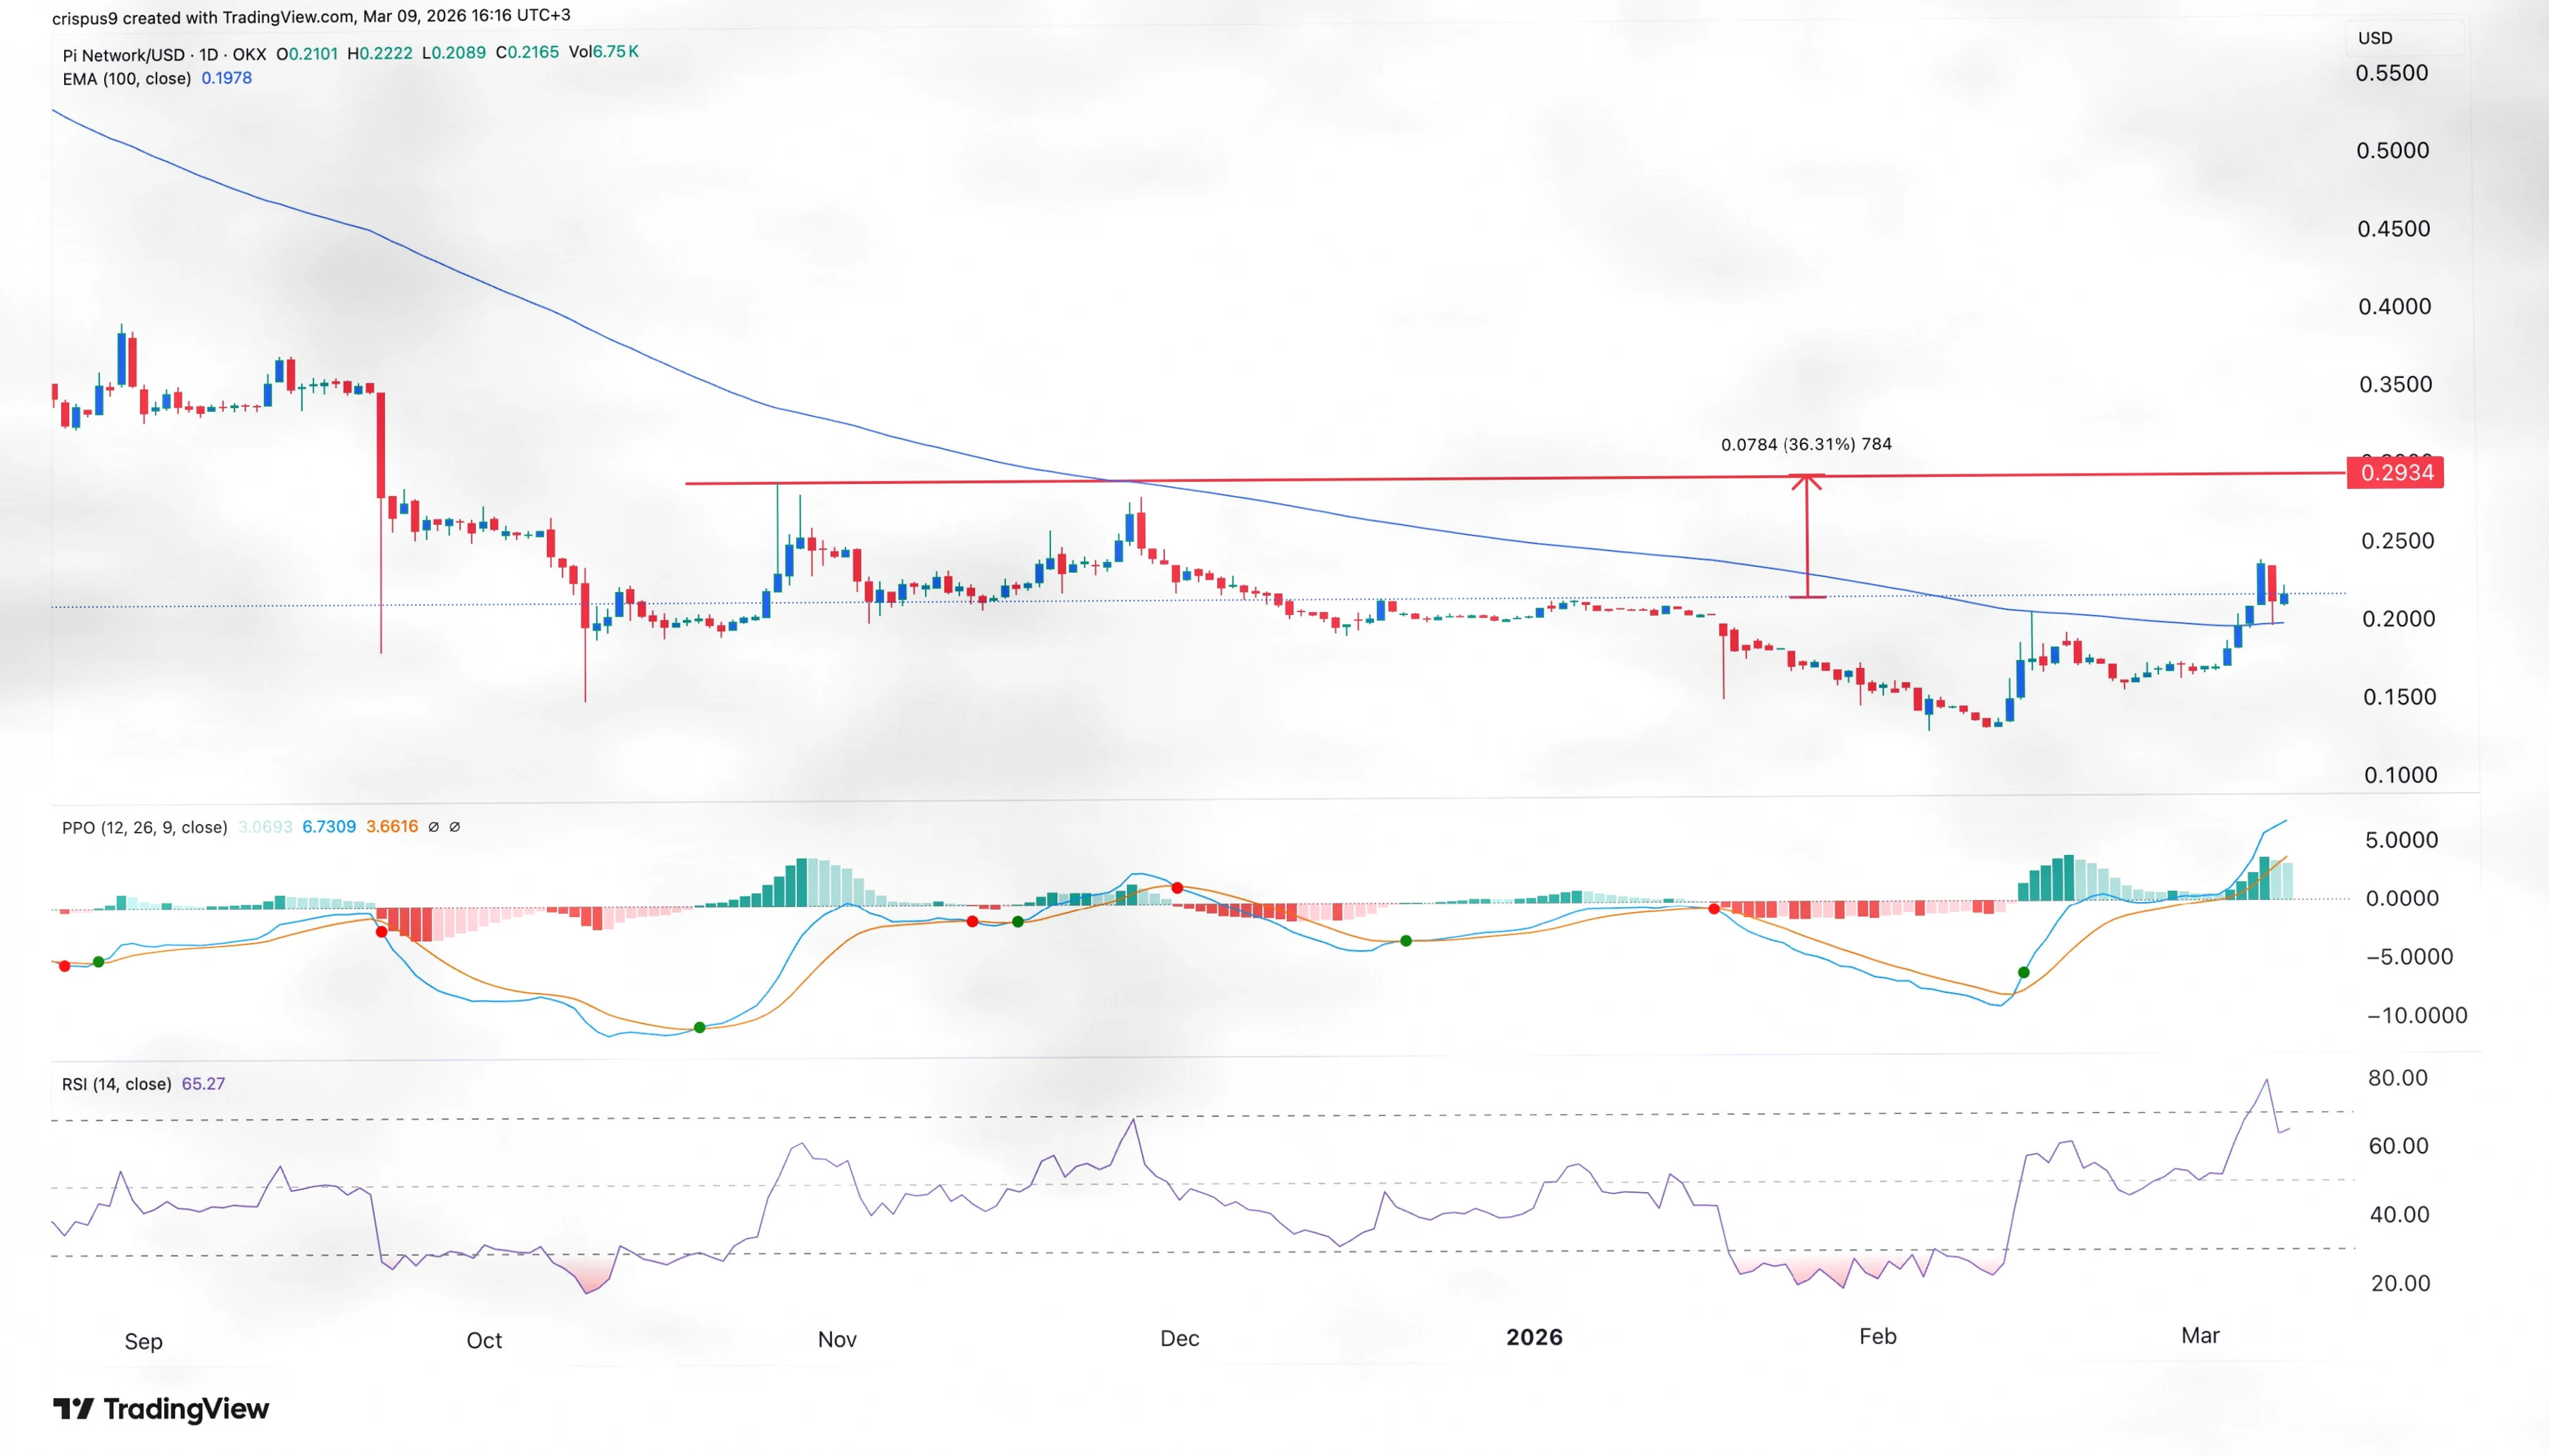This screenshot has width=2549, height=1456.
Task: Click the volume reading Vol6.75K
Action: [x=603, y=52]
